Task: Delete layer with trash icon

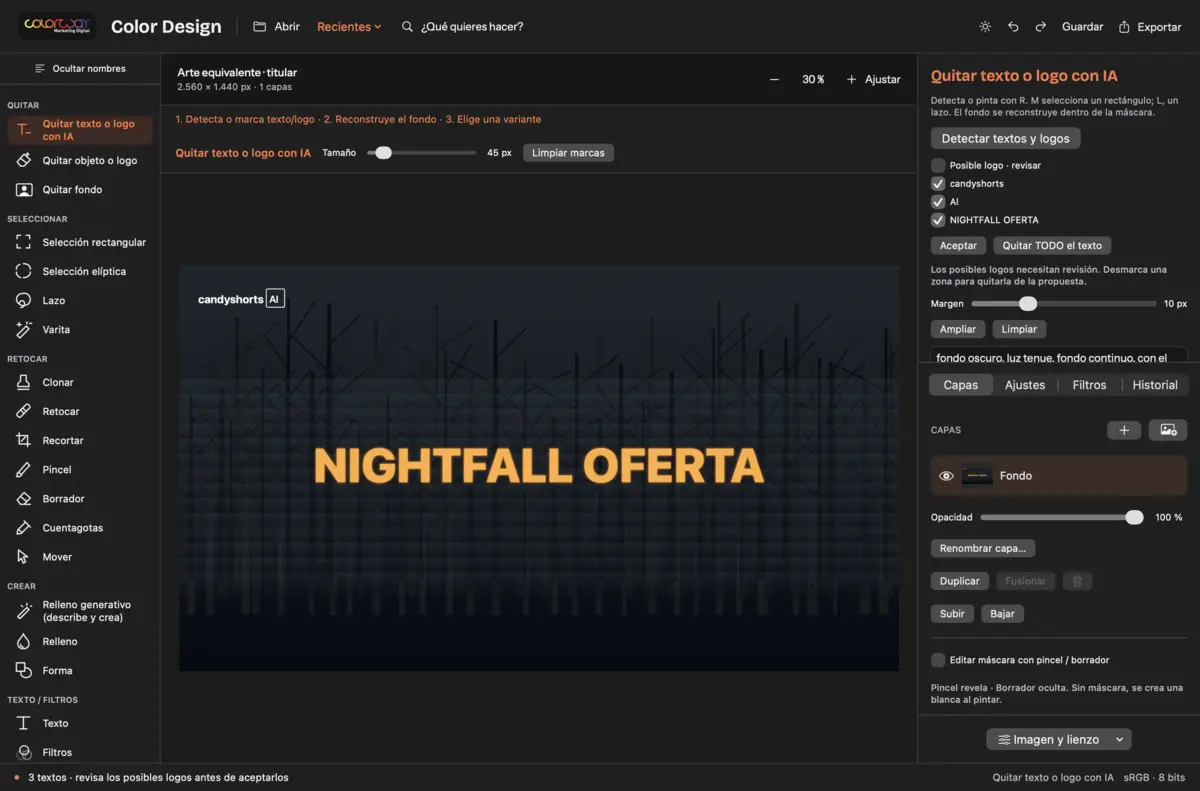Action: (x=1077, y=581)
